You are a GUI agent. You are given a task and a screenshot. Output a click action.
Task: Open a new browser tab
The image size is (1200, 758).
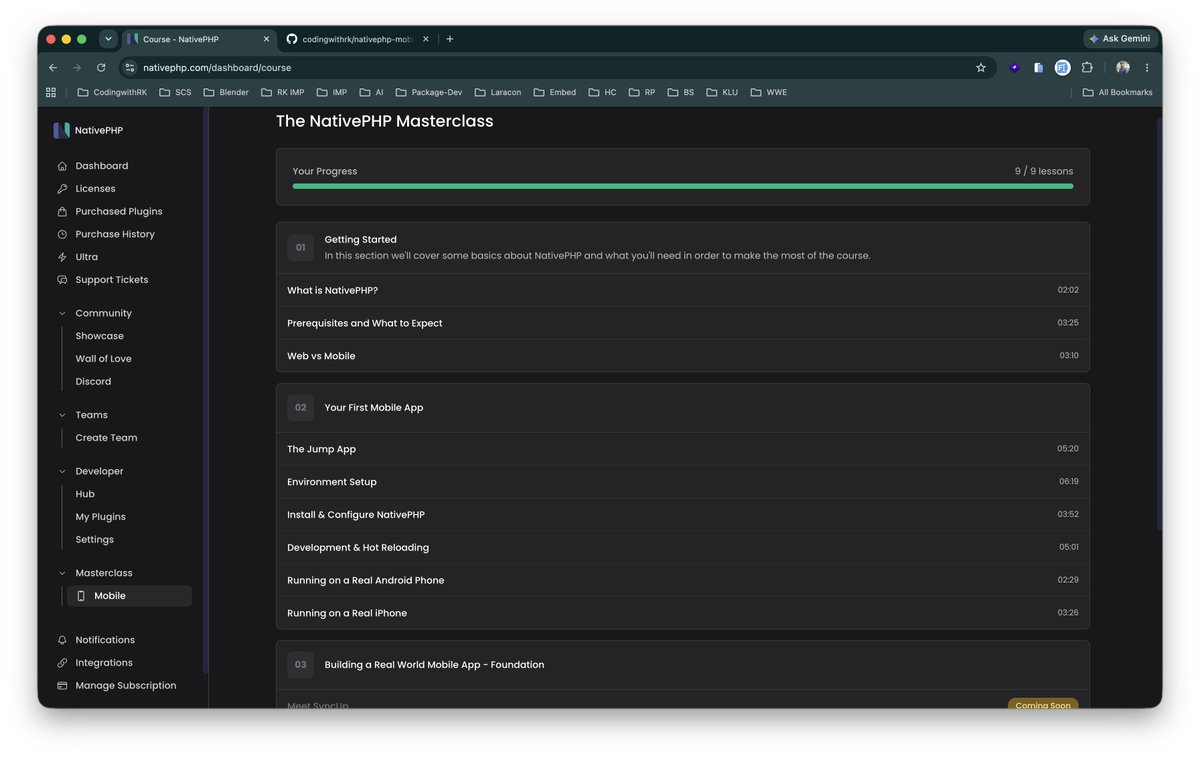450,39
